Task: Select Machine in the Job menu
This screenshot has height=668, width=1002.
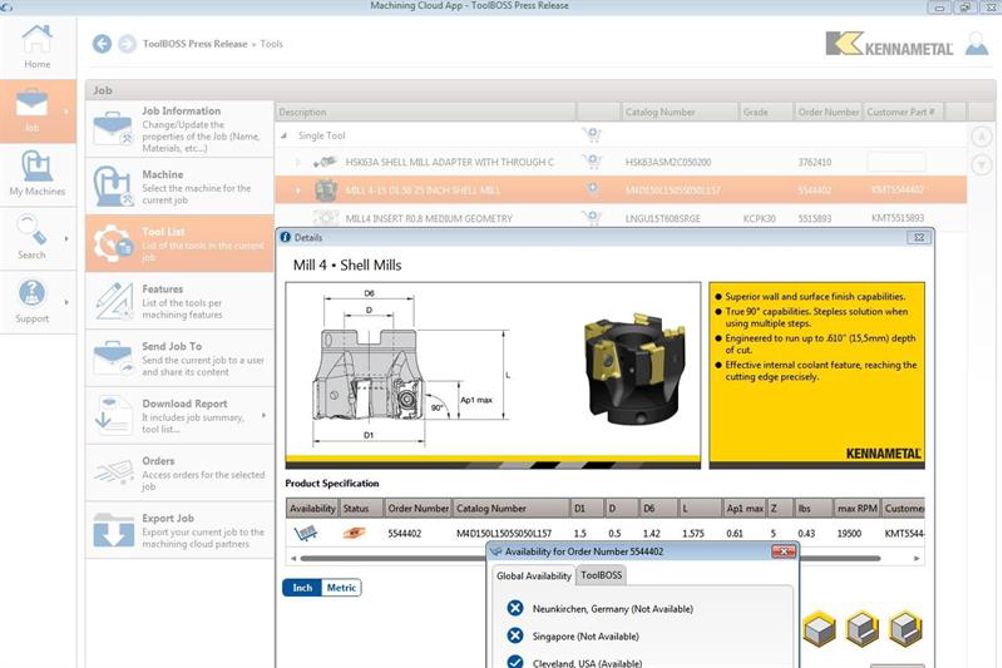Action: pos(180,186)
